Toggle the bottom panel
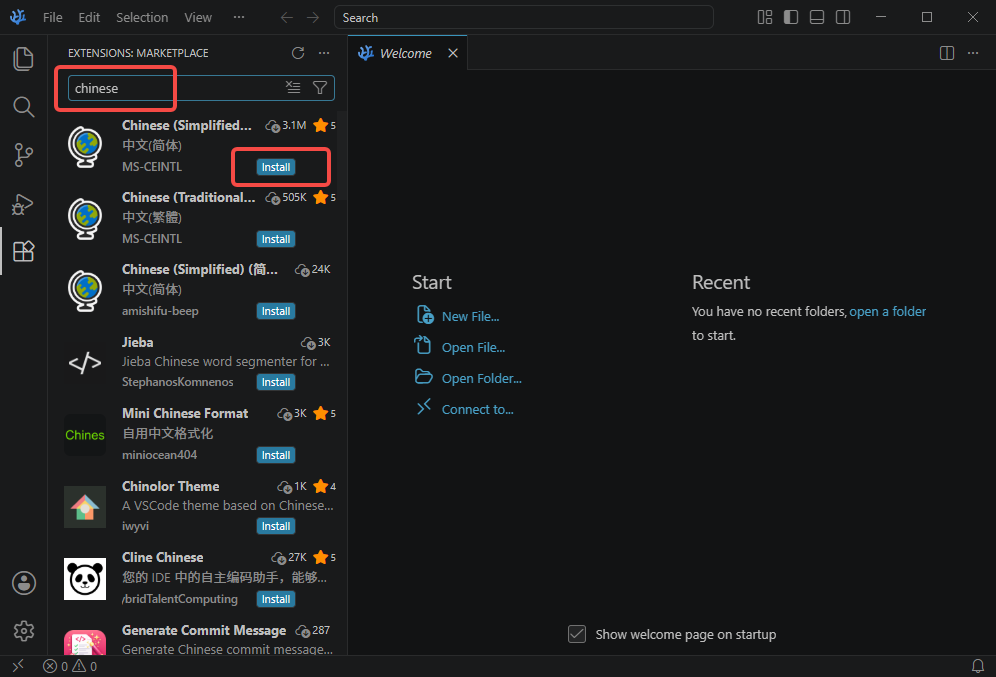The height and width of the screenshot is (677, 996). tap(817, 17)
